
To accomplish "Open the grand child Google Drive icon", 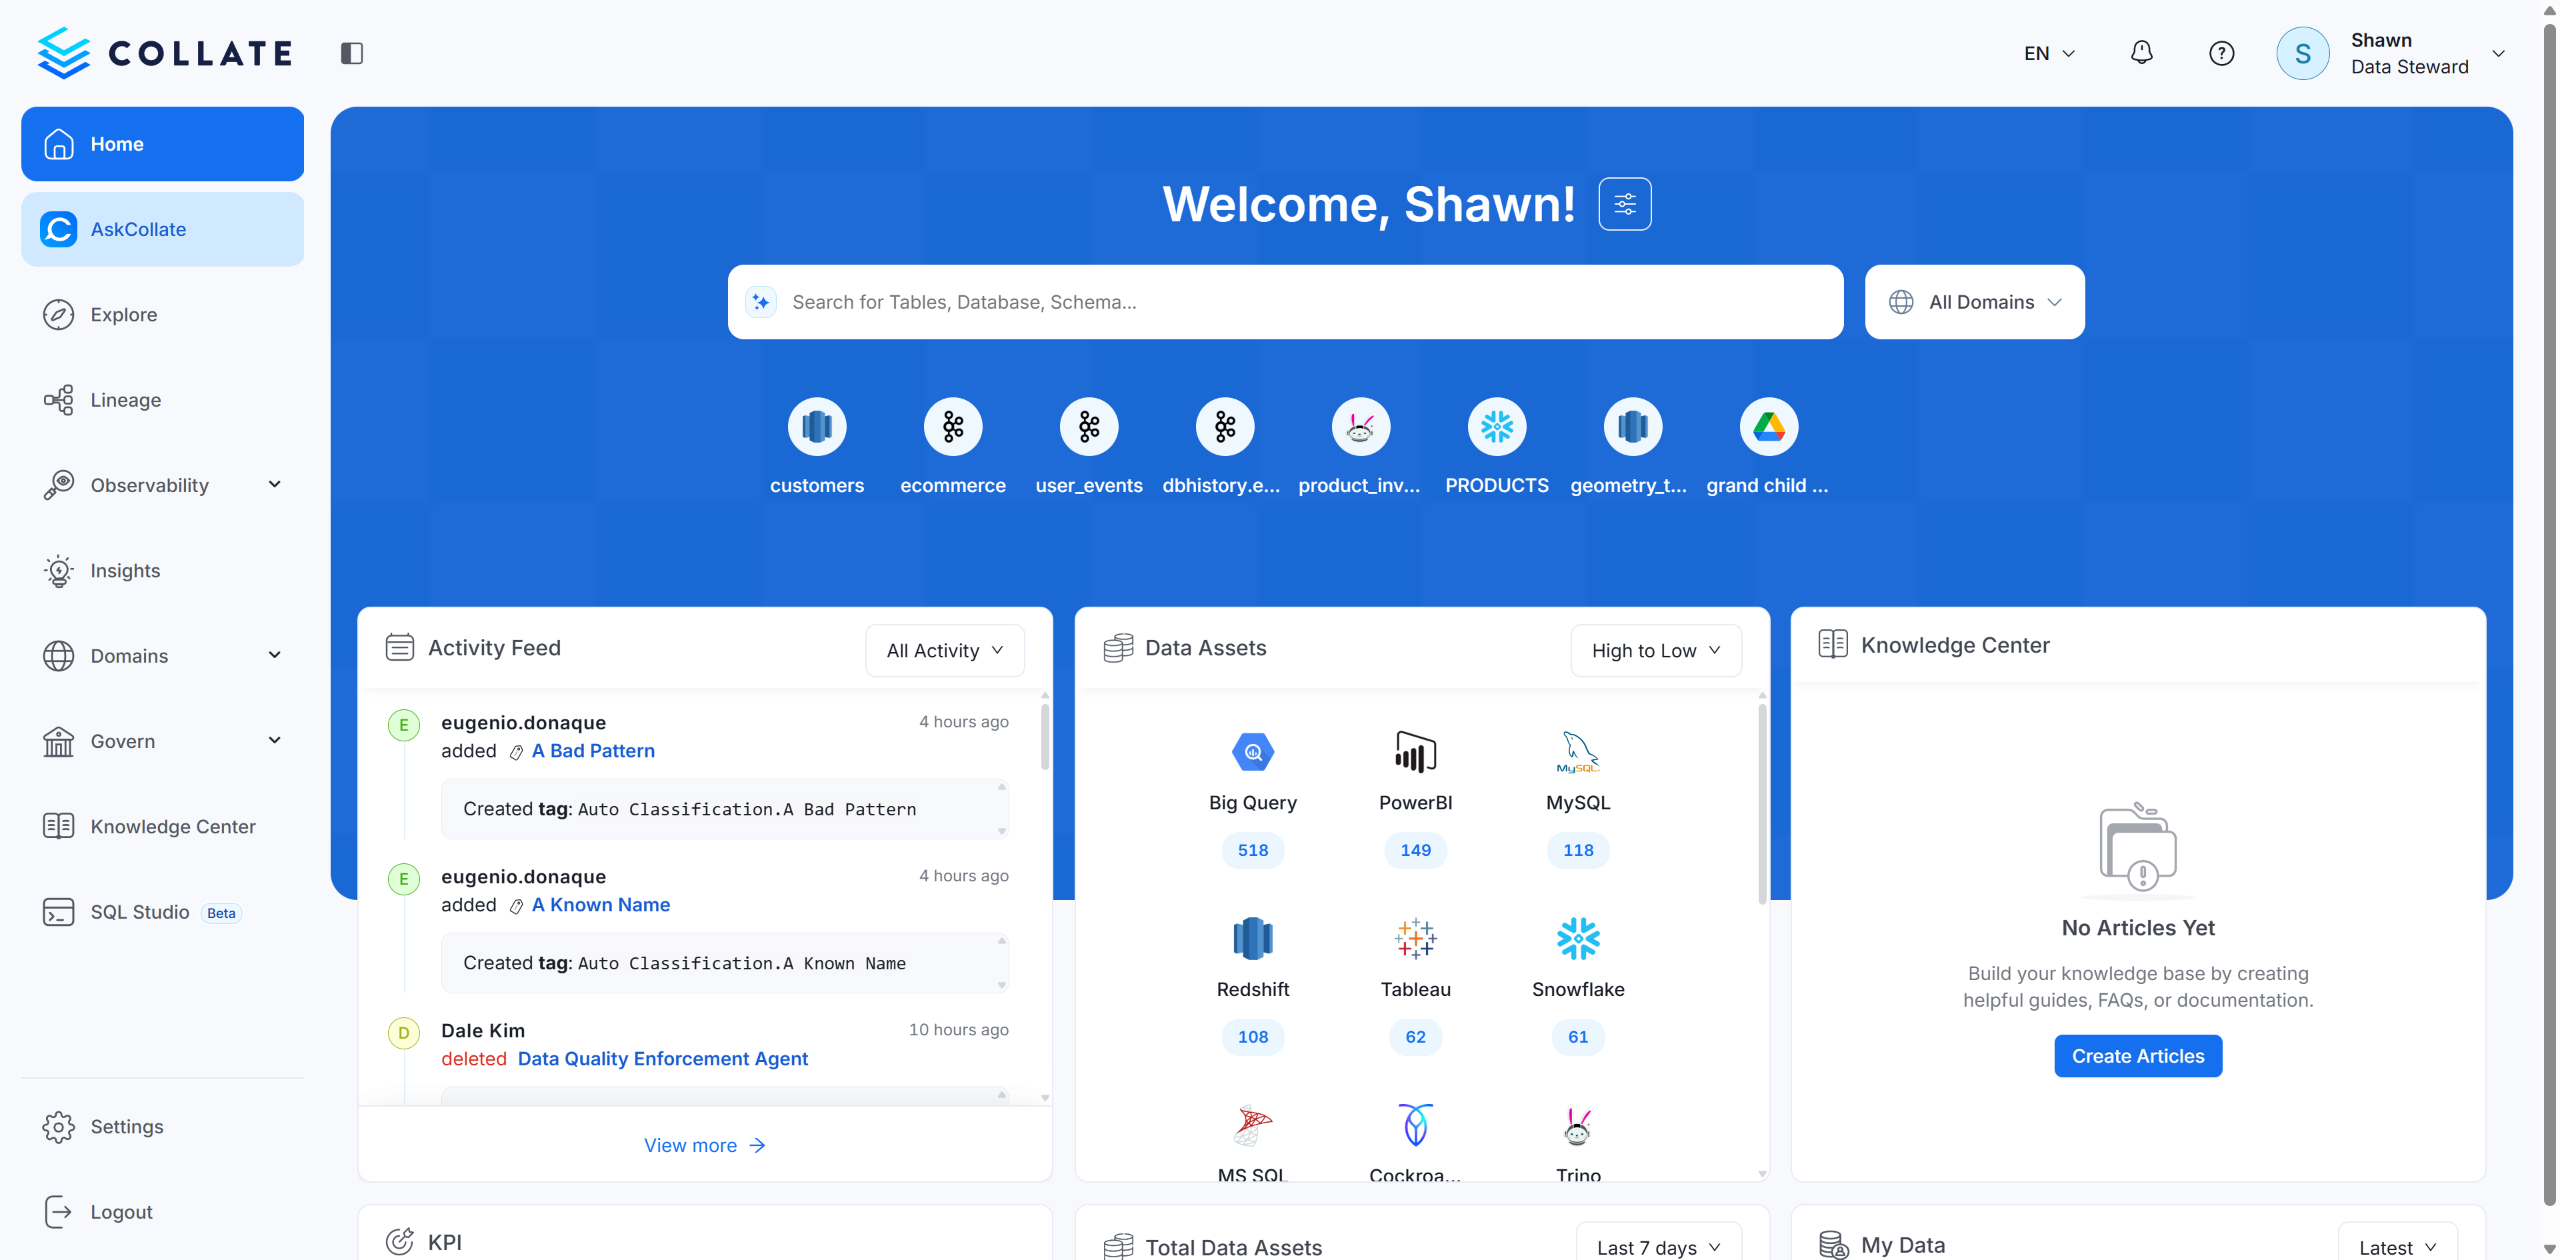I will click(x=1768, y=427).
